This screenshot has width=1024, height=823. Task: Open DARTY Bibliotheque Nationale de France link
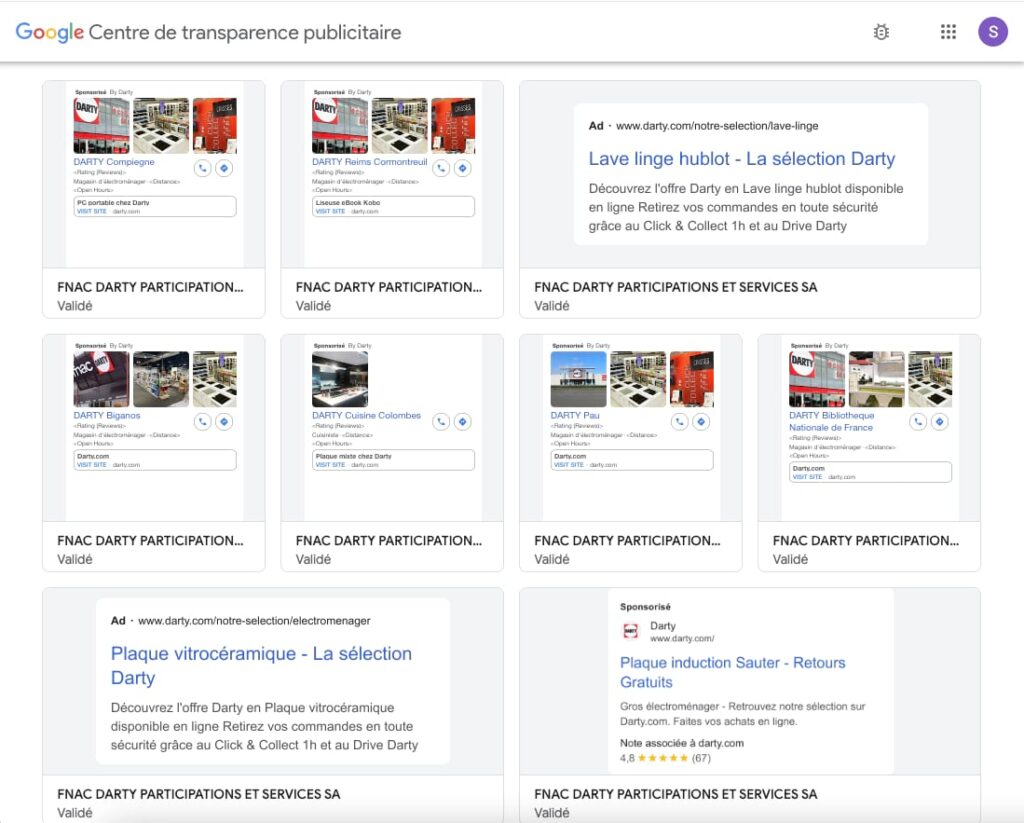point(831,421)
